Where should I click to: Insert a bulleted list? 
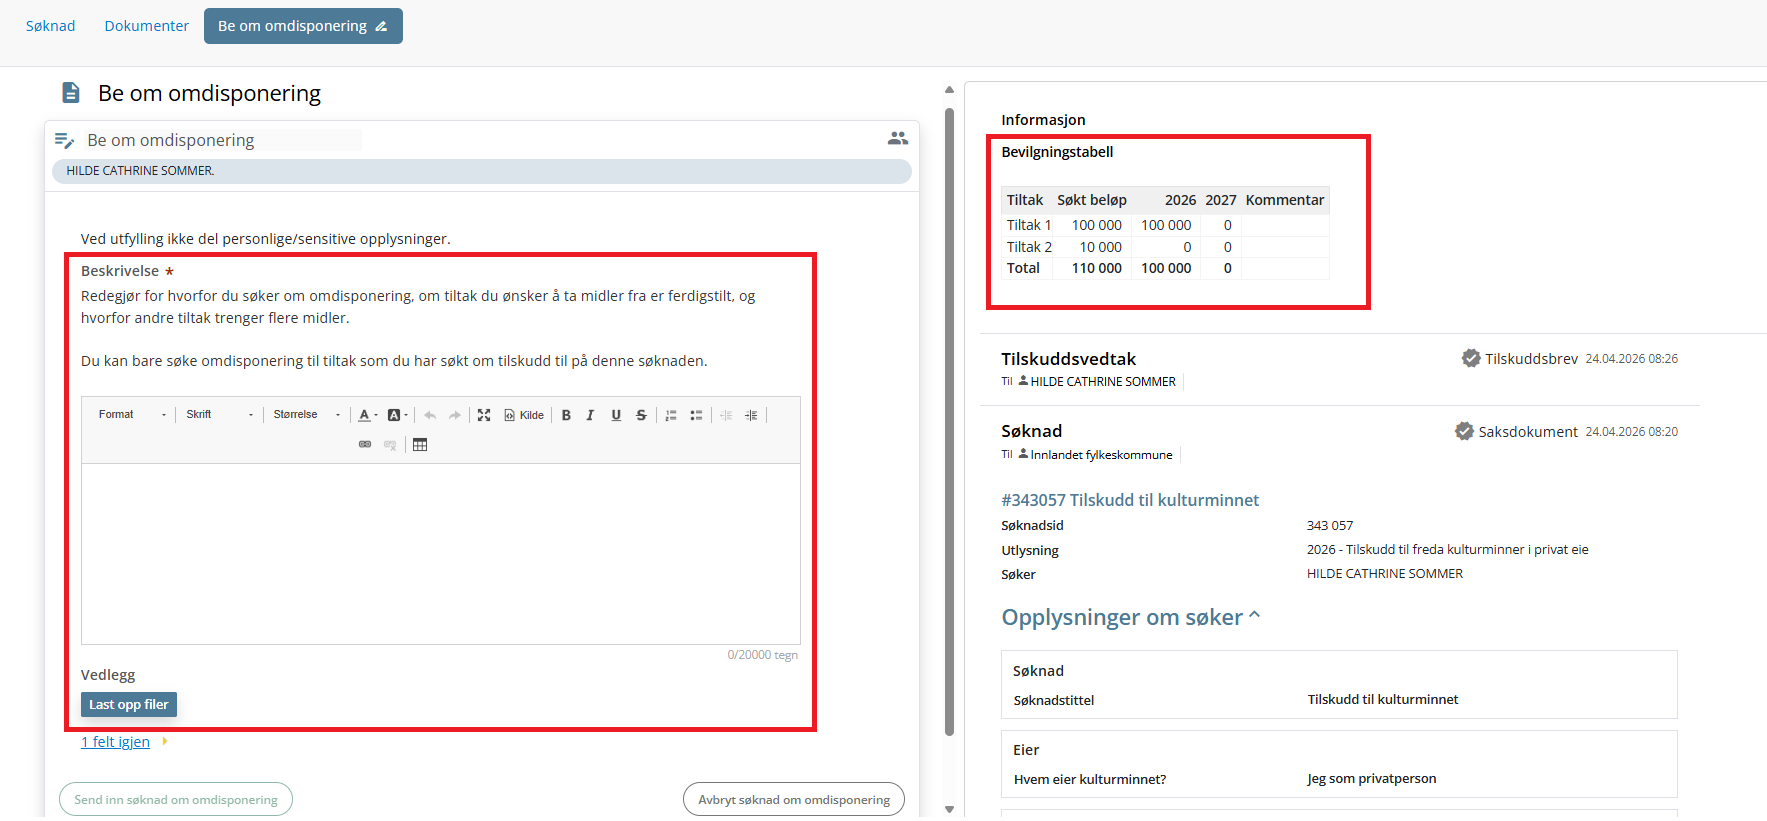pyautogui.click(x=696, y=415)
